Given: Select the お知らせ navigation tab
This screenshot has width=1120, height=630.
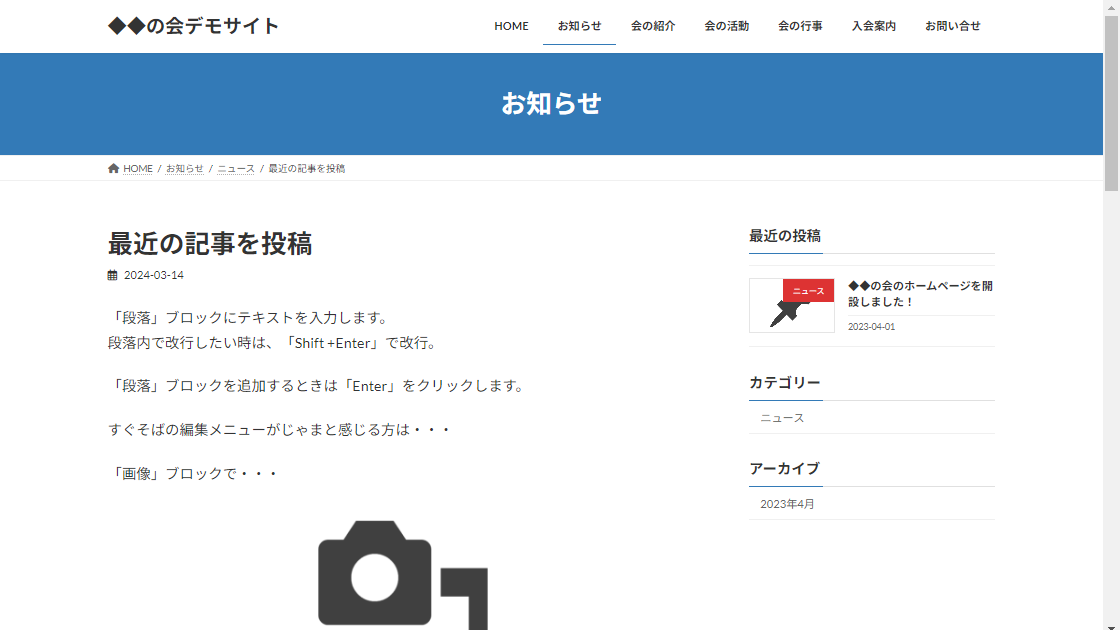Looking at the screenshot, I should pyautogui.click(x=579, y=26).
